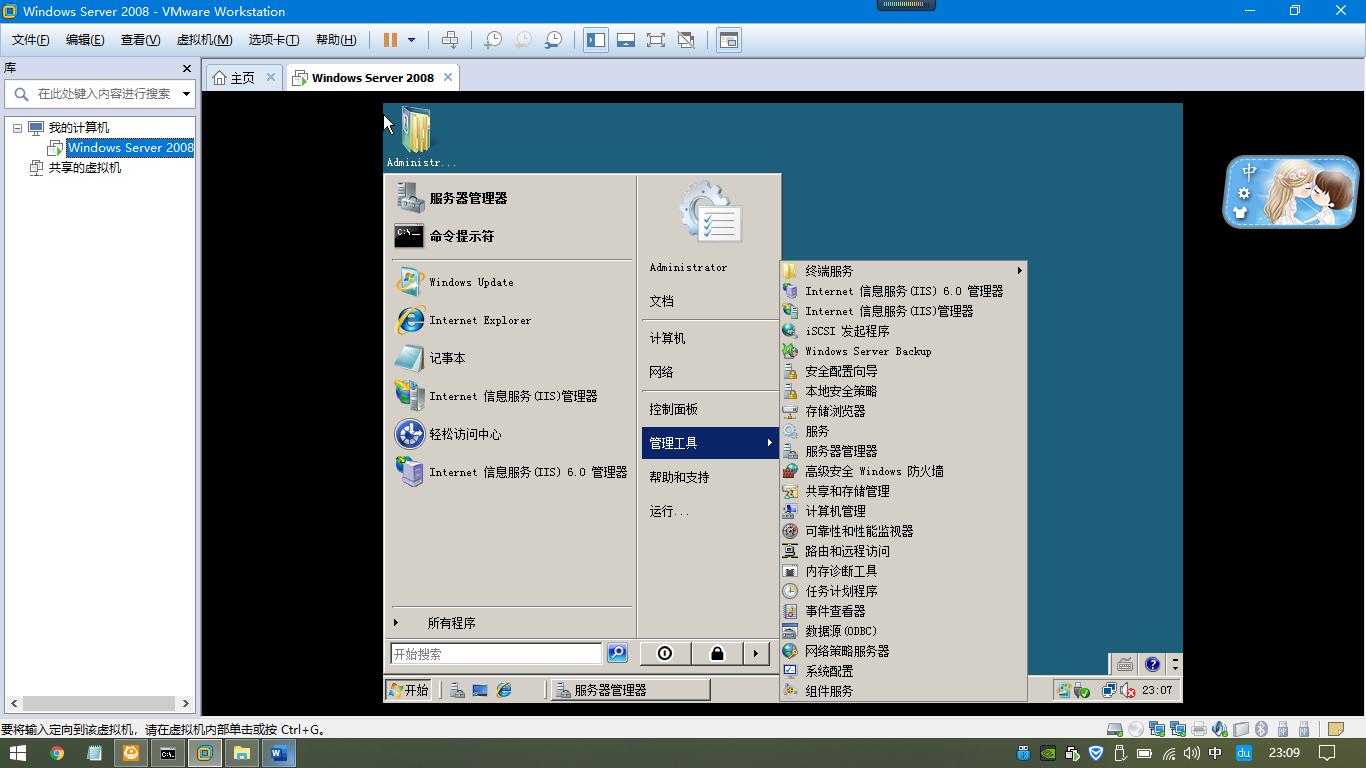
Task: Close the Windows Server 2008 tab
Action: pos(448,77)
